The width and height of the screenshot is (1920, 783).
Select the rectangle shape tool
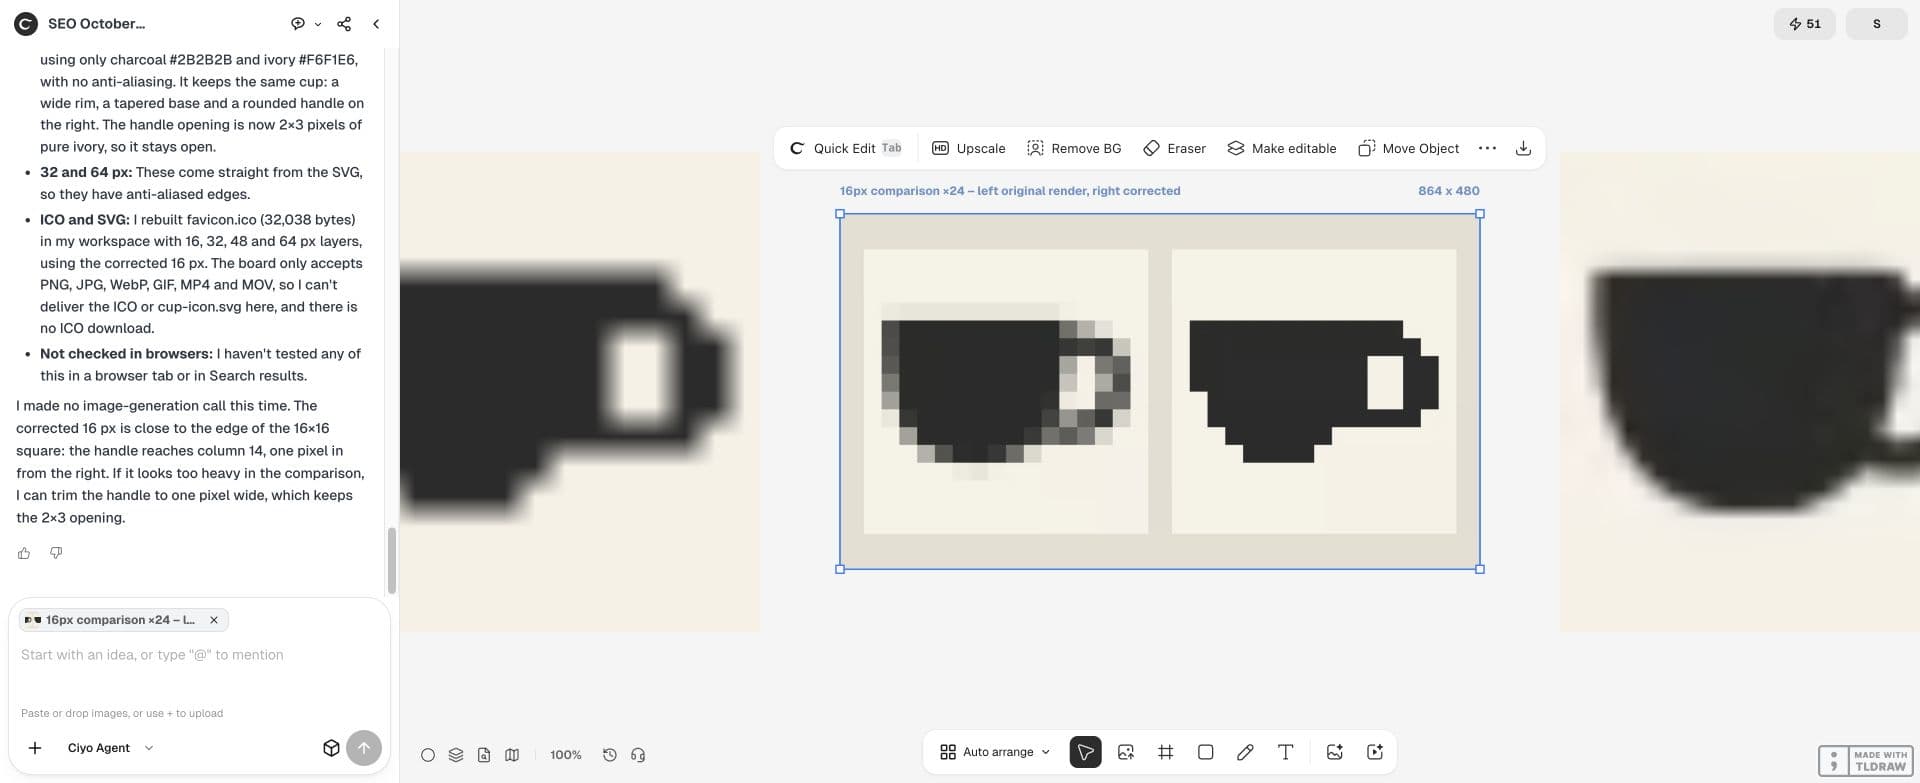point(1206,752)
